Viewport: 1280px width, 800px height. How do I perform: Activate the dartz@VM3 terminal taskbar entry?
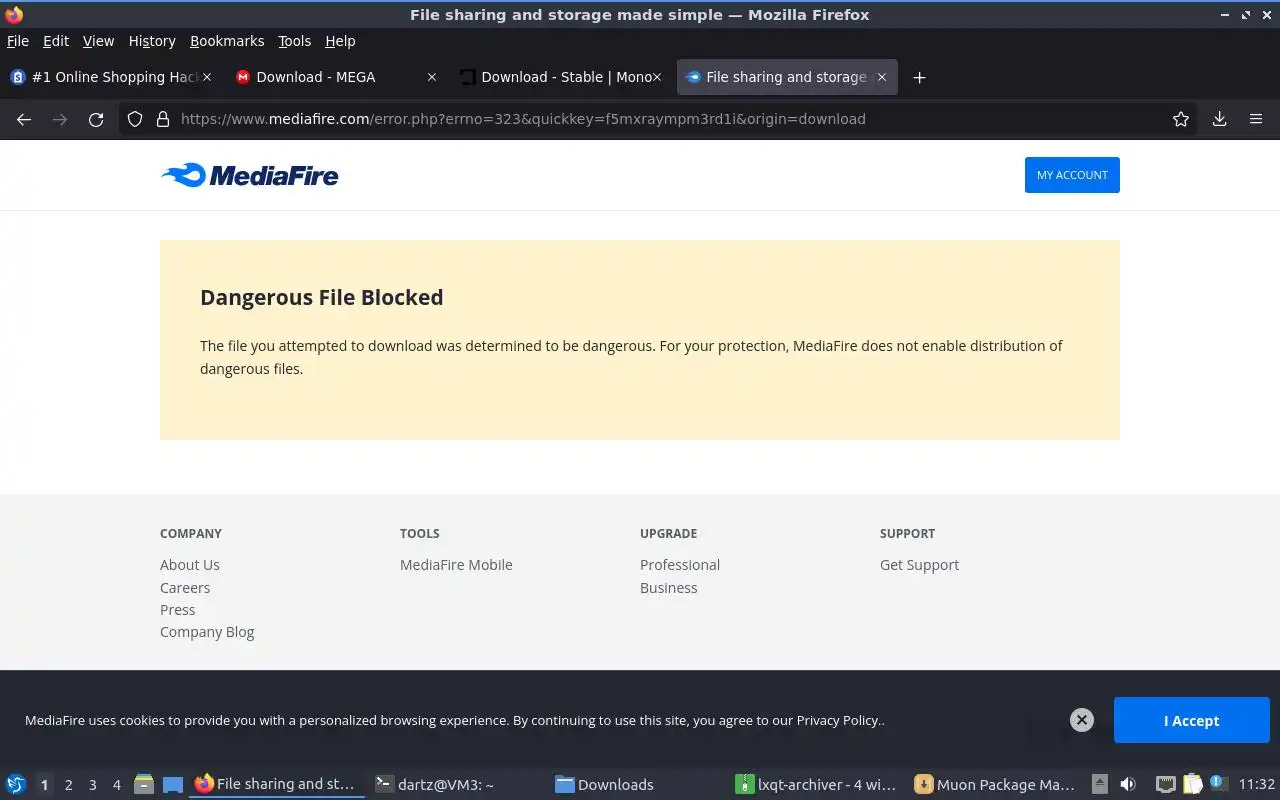(457, 784)
